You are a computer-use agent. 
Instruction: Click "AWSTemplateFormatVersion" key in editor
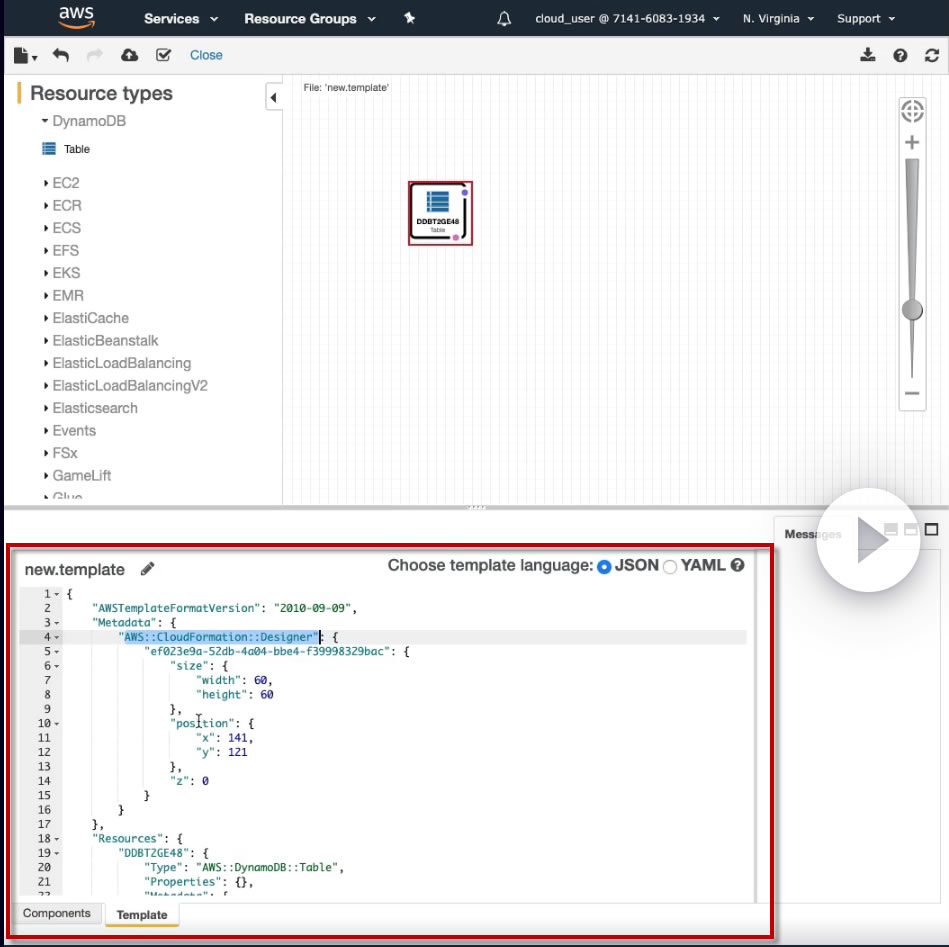click(176, 608)
